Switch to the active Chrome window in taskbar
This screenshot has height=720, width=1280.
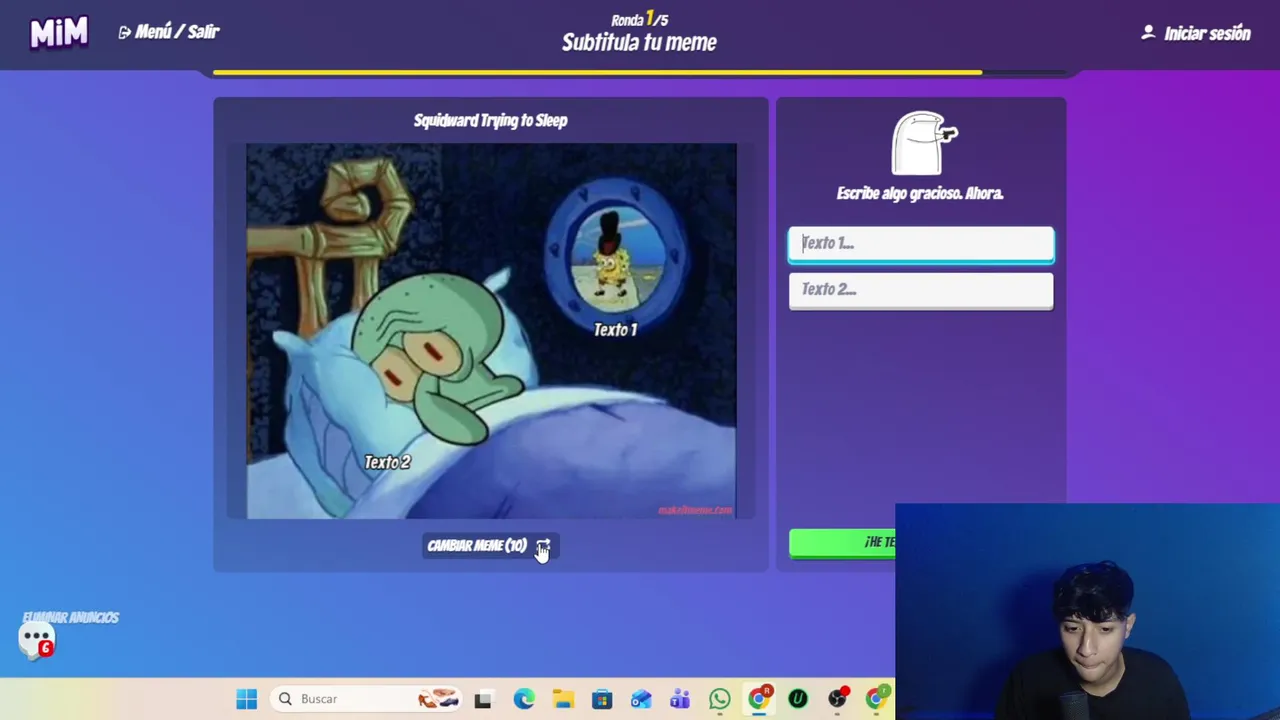[x=759, y=698]
